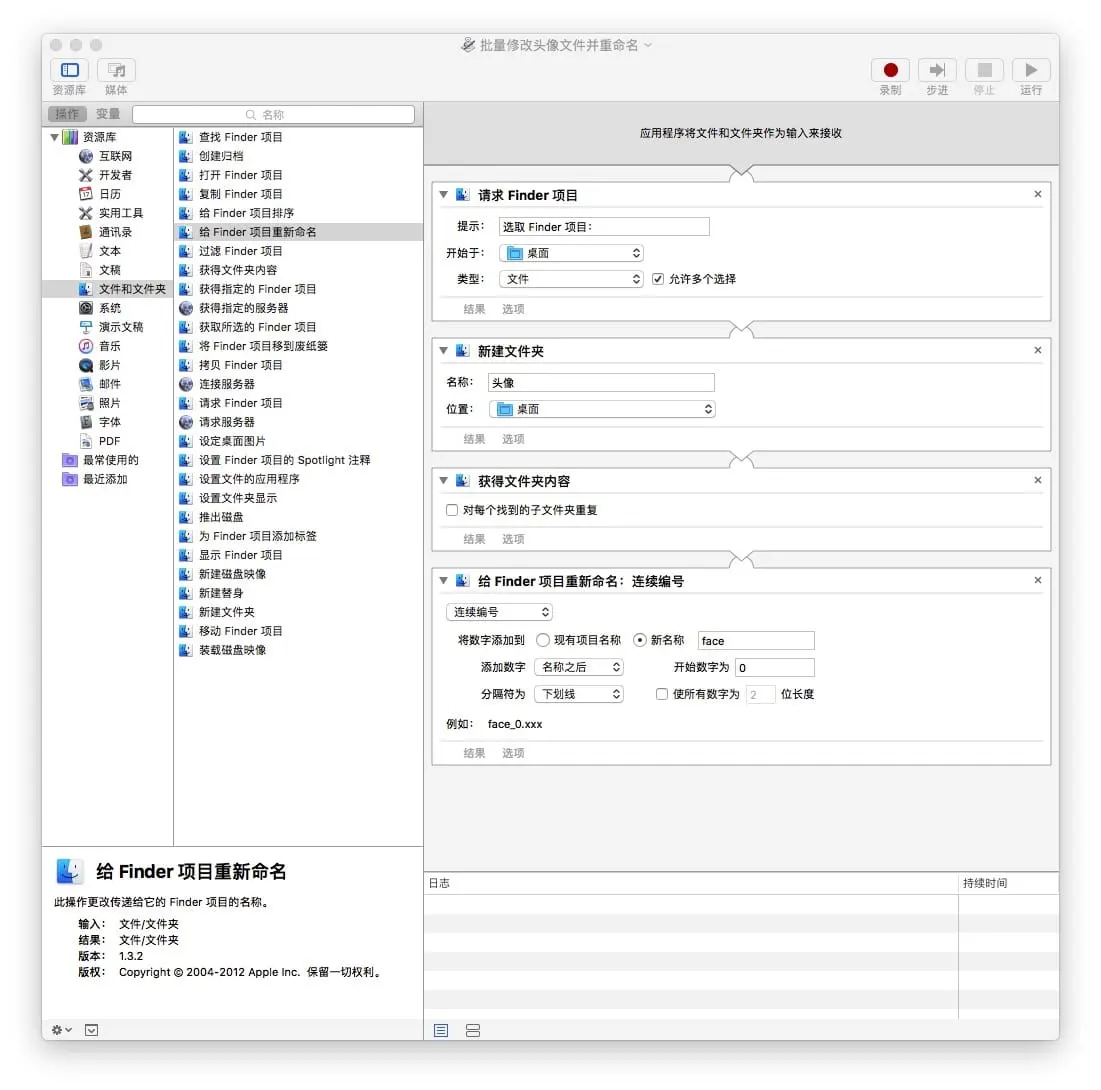Image resolution: width=1101 pixels, height=1090 pixels.
Task: Collapse the 资源库 tree triangle
Action: pos(55,137)
